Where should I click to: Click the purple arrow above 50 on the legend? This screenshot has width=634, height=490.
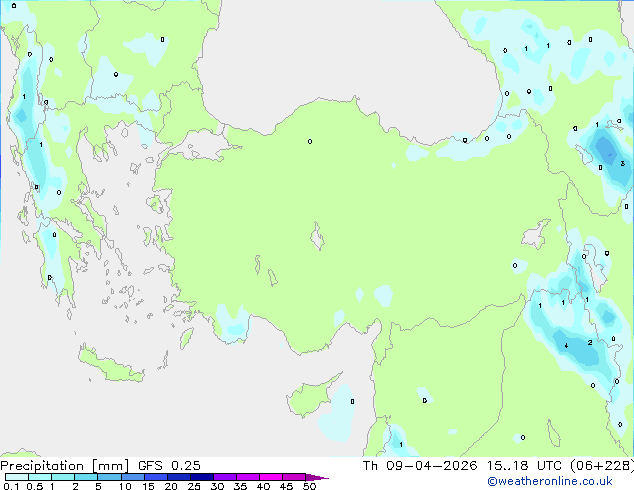pos(317,477)
